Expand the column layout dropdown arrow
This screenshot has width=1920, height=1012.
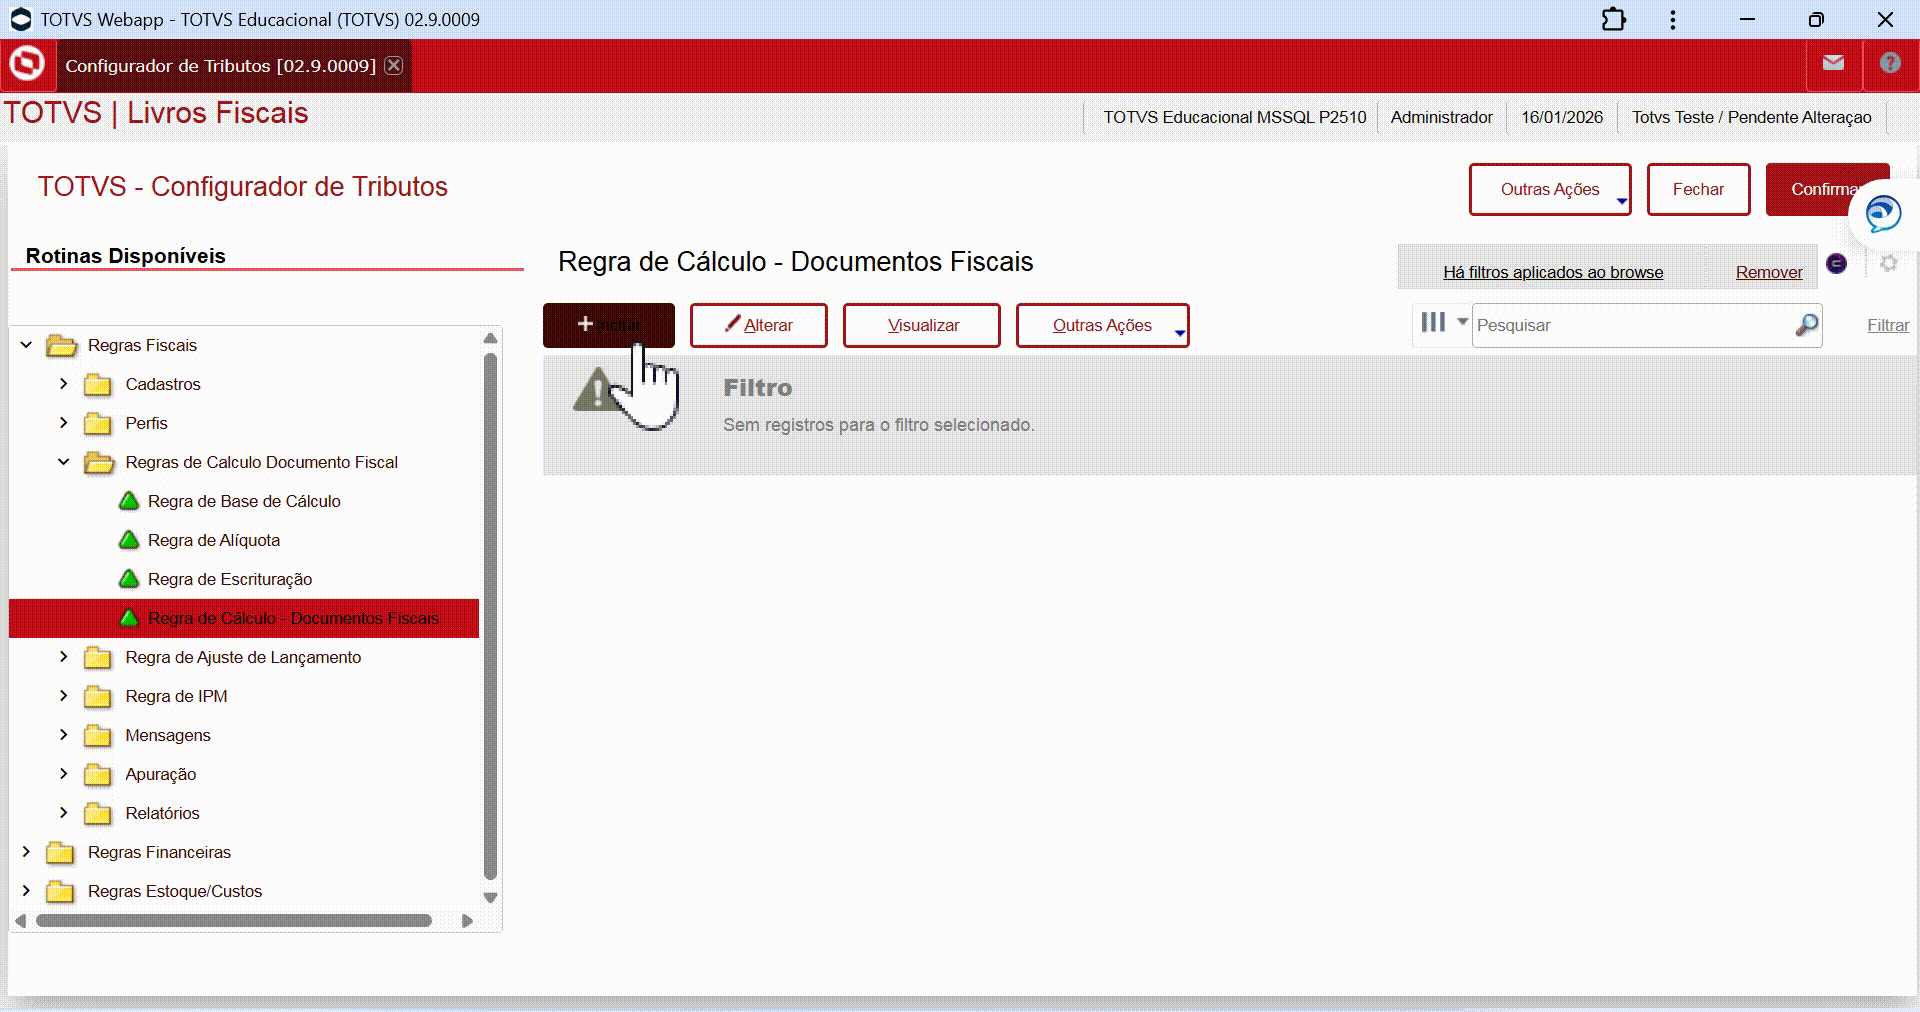click(1462, 322)
